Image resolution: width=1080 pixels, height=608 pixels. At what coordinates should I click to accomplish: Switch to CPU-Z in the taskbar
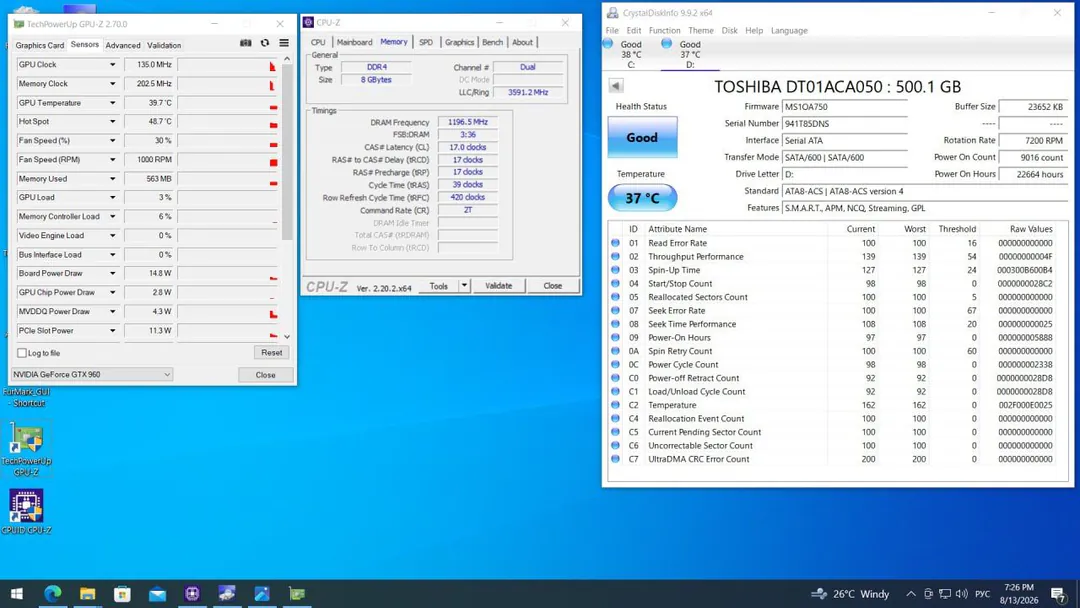click(x=192, y=594)
